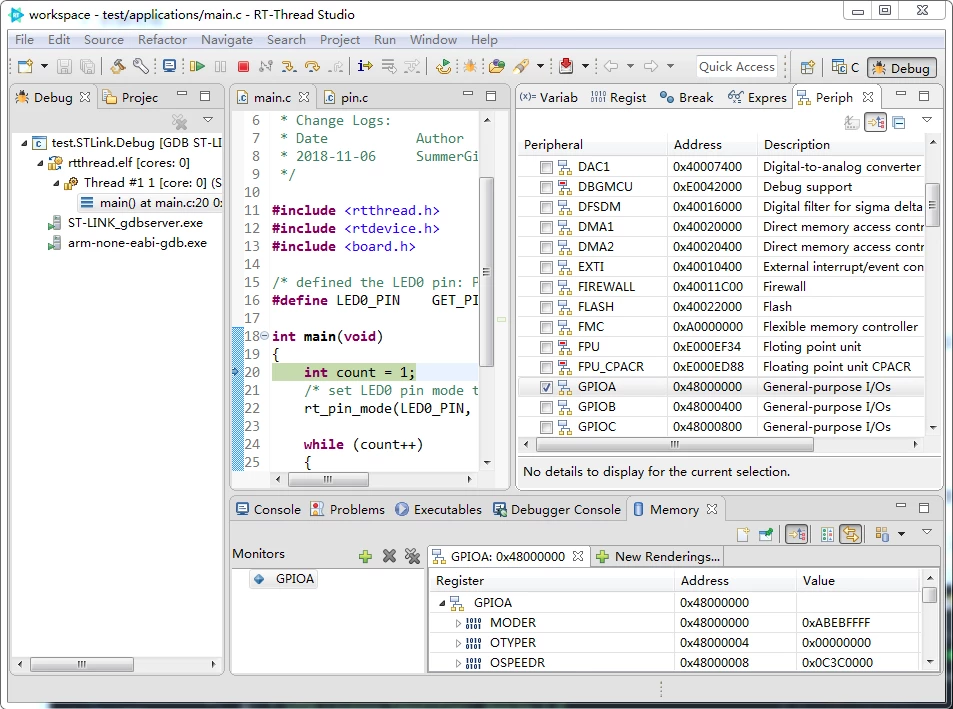Check the DAC1 peripheral checkbox
The width and height of the screenshot is (953, 709).
[546, 167]
